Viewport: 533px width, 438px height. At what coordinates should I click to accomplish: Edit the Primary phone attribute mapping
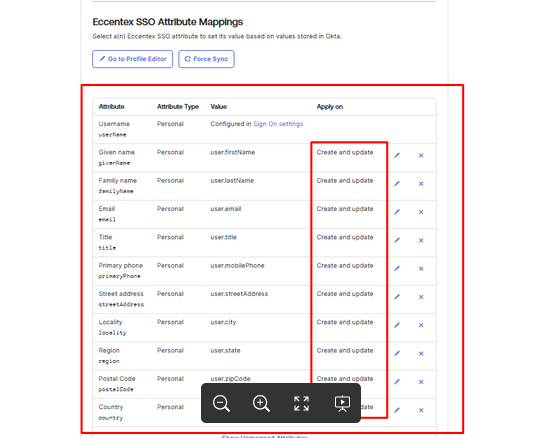(397, 268)
